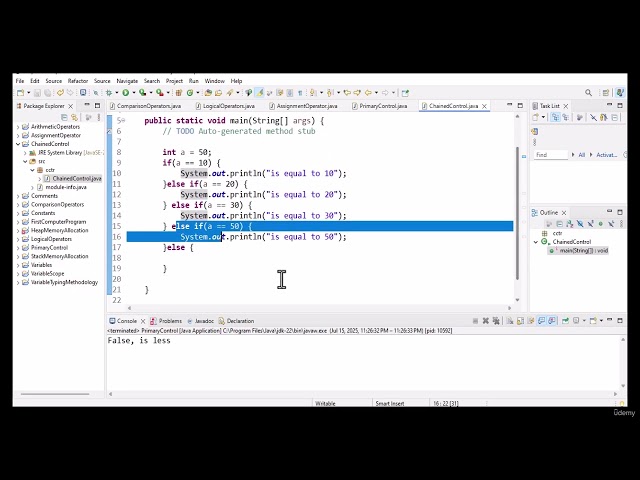Click Terminate red square in Console toolbar
The height and width of the screenshot is (480, 640).
tap(475, 321)
